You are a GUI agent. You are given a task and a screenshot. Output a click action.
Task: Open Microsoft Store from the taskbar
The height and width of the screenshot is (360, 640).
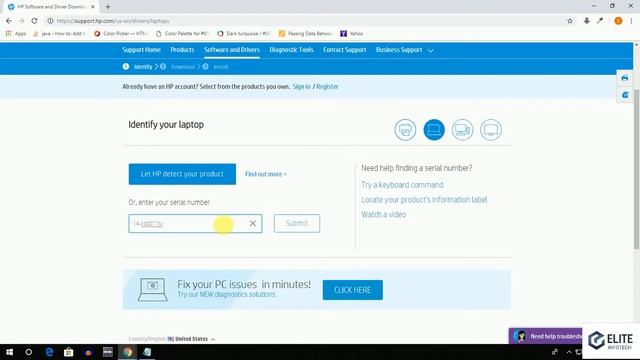click(69, 352)
